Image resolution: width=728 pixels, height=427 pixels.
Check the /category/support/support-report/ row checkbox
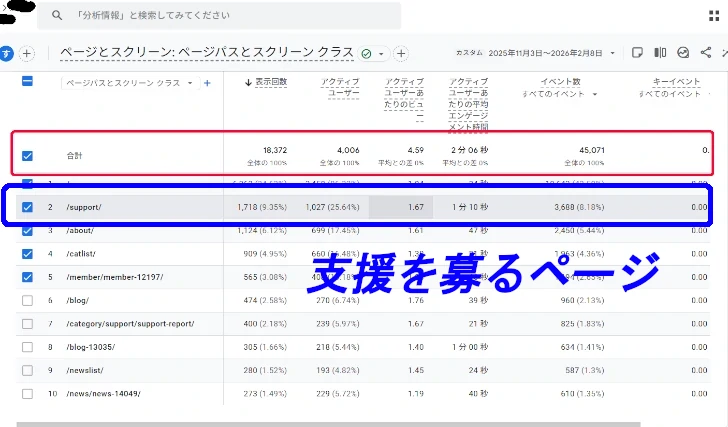coord(27,323)
